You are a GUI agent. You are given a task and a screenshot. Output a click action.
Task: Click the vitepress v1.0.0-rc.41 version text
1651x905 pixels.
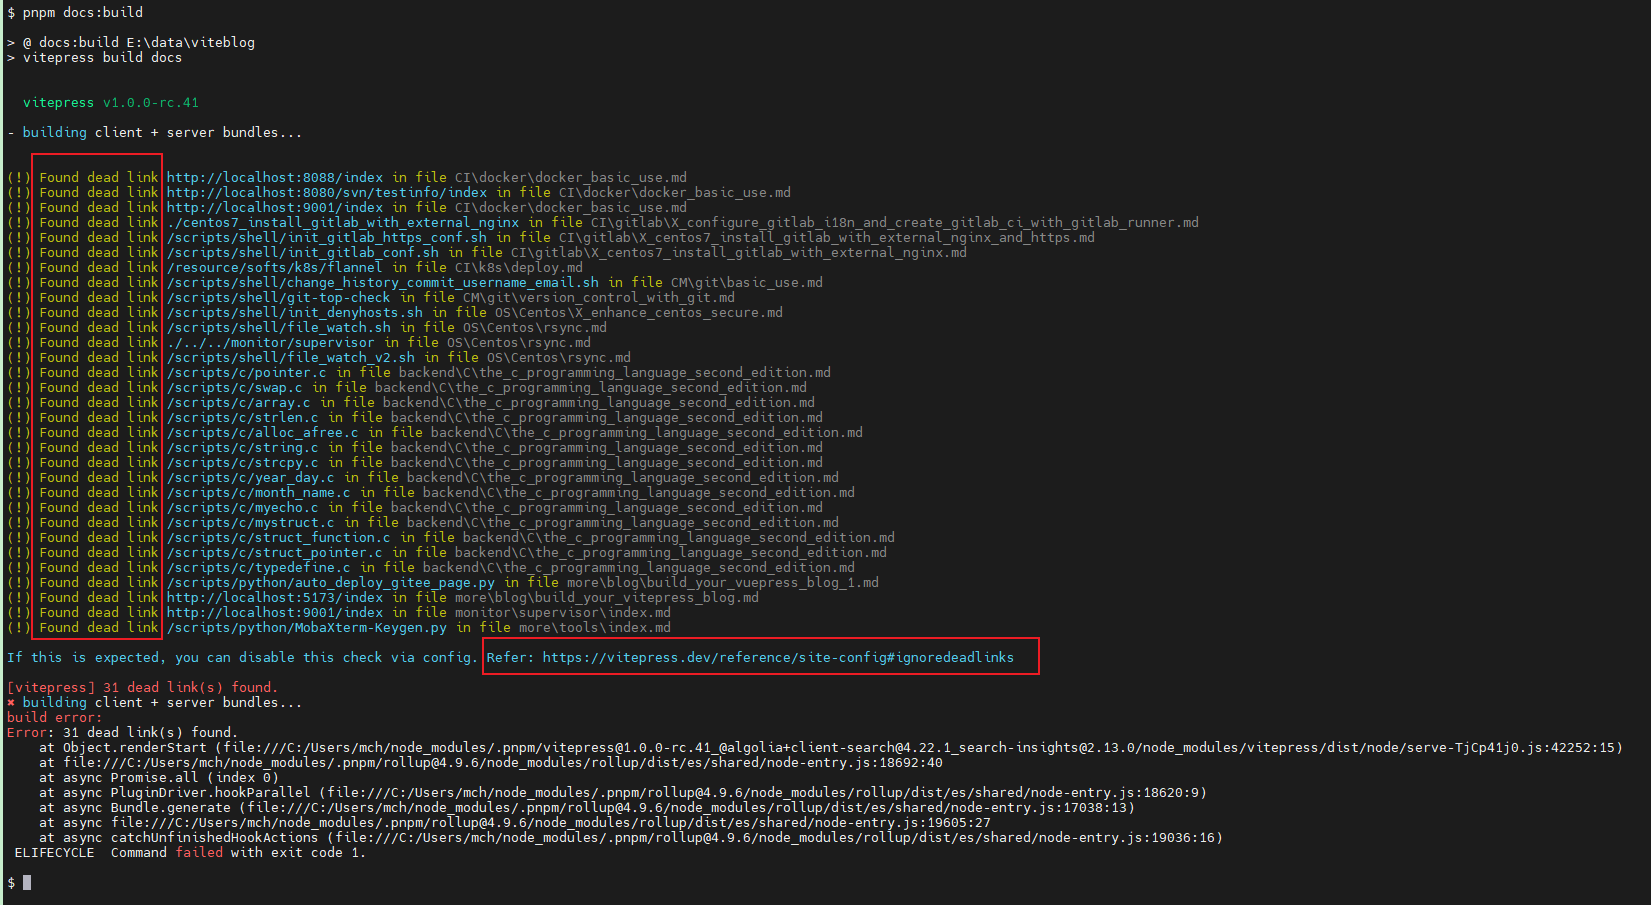pyautogui.click(x=110, y=102)
